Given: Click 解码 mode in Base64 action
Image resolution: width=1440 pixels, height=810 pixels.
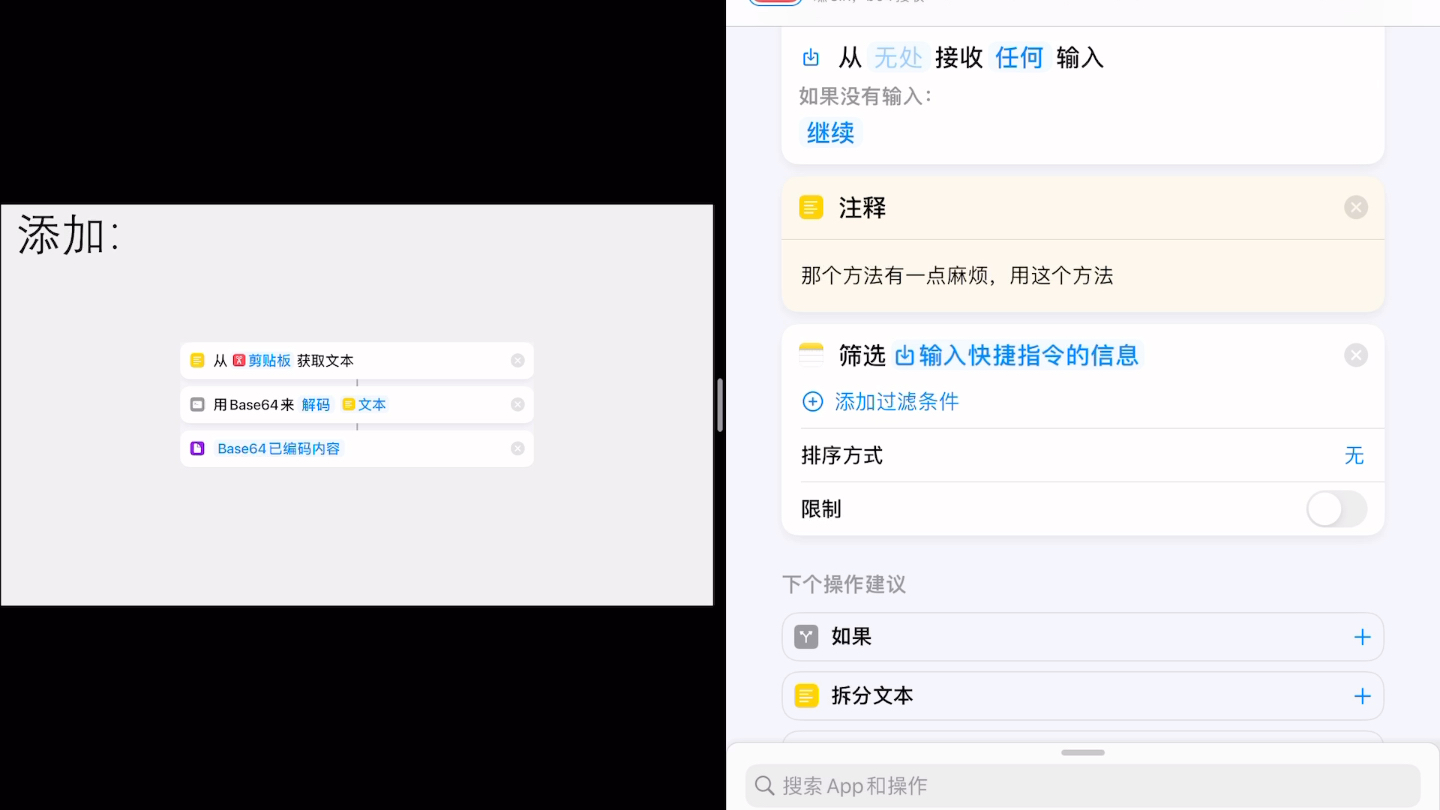Looking at the screenshot, I should click(x=316, y=405).
